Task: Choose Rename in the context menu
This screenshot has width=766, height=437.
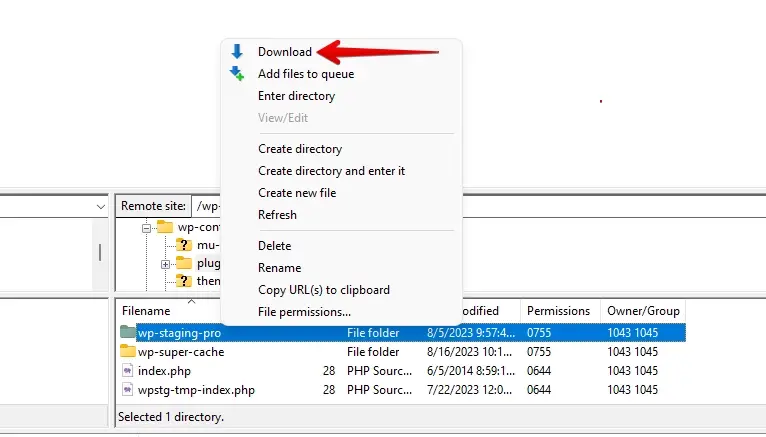Action: pos(279,268)
